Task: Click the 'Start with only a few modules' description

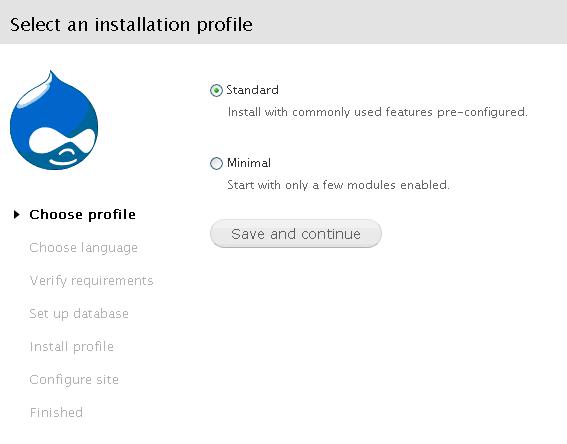Action: [338, 185]
